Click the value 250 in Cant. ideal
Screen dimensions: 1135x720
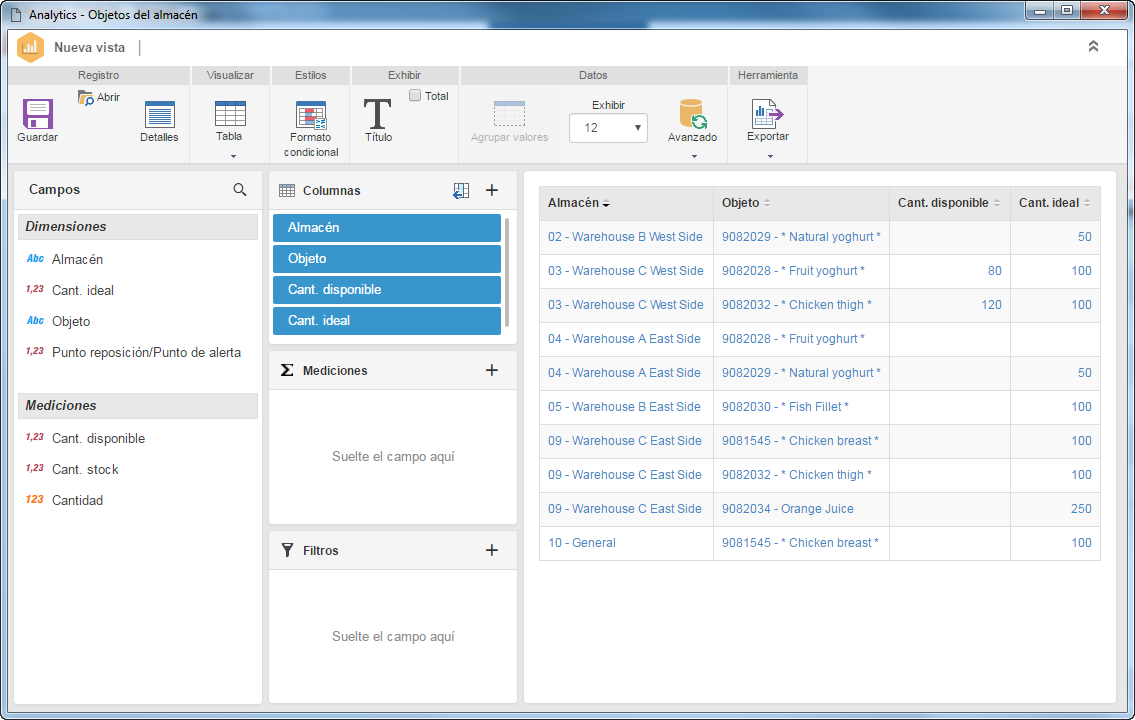(x=1081, y=509)
